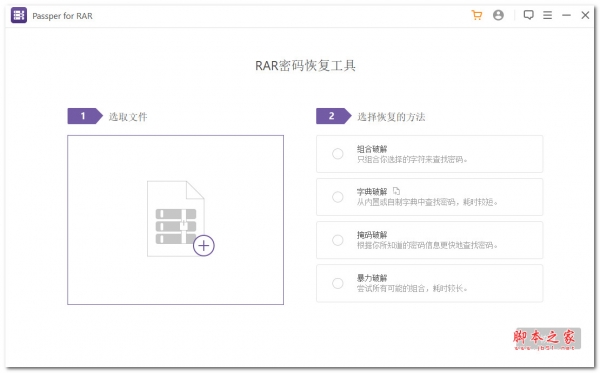The image size is (600, 373).
Task: Click the add RAR file plus icon
Action: (x=204, y=246)
